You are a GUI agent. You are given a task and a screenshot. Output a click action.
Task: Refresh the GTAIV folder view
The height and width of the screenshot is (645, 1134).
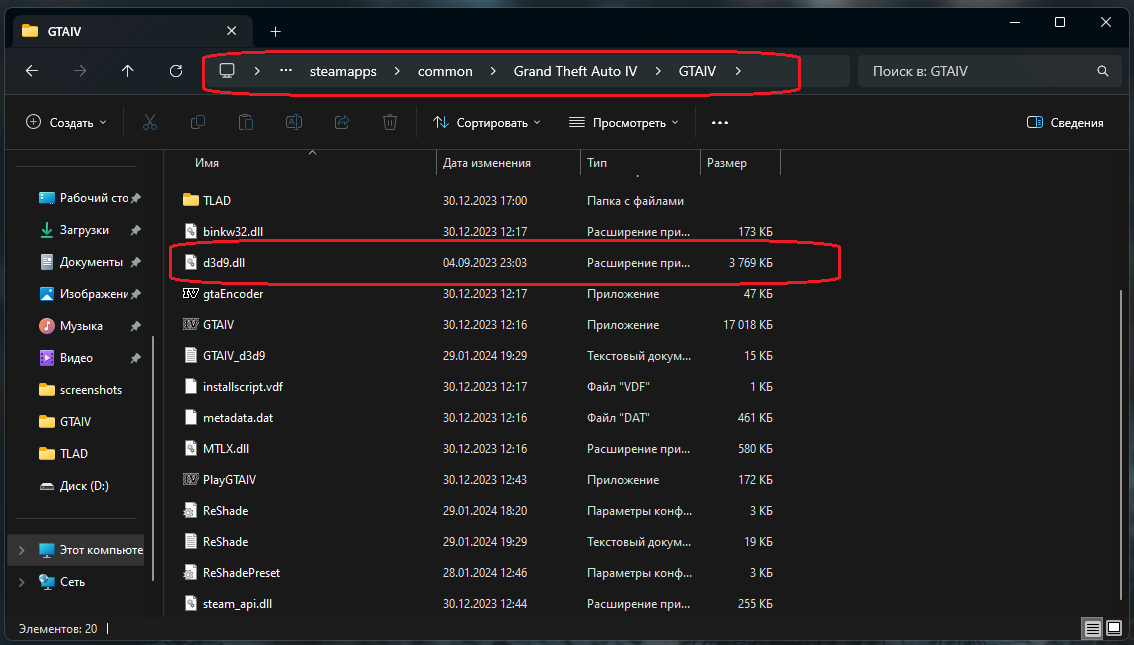click(176, 71)
